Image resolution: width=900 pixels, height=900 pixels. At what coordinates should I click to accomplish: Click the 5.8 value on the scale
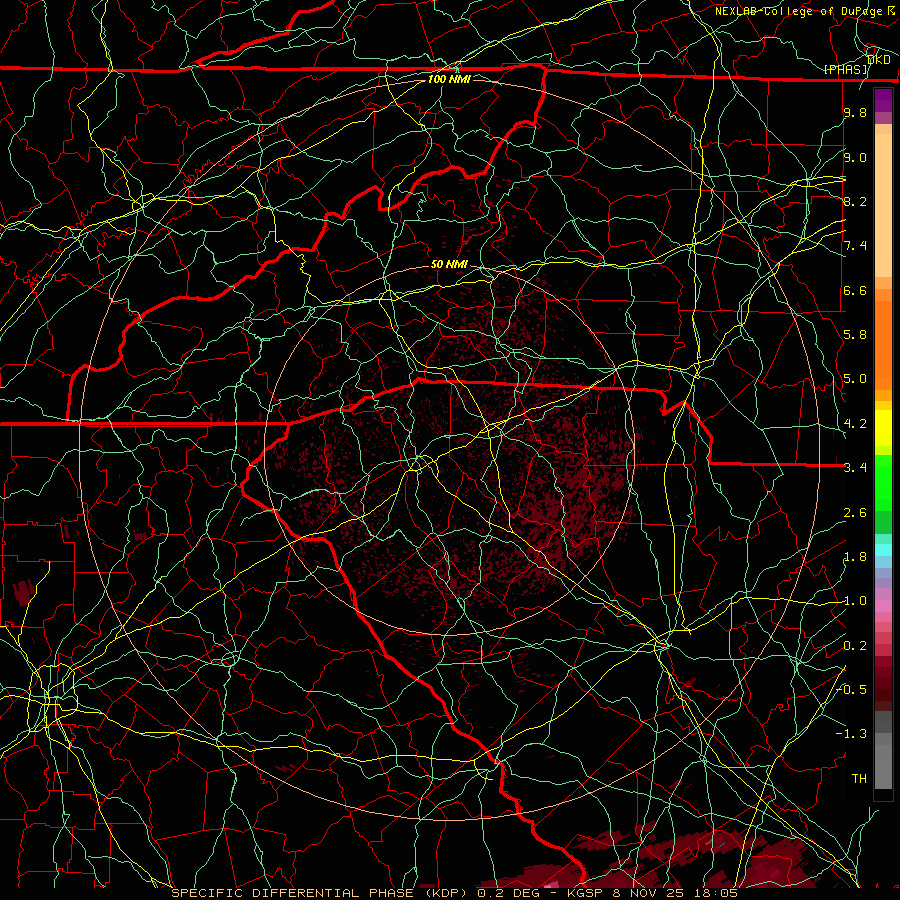coord(855,335)
